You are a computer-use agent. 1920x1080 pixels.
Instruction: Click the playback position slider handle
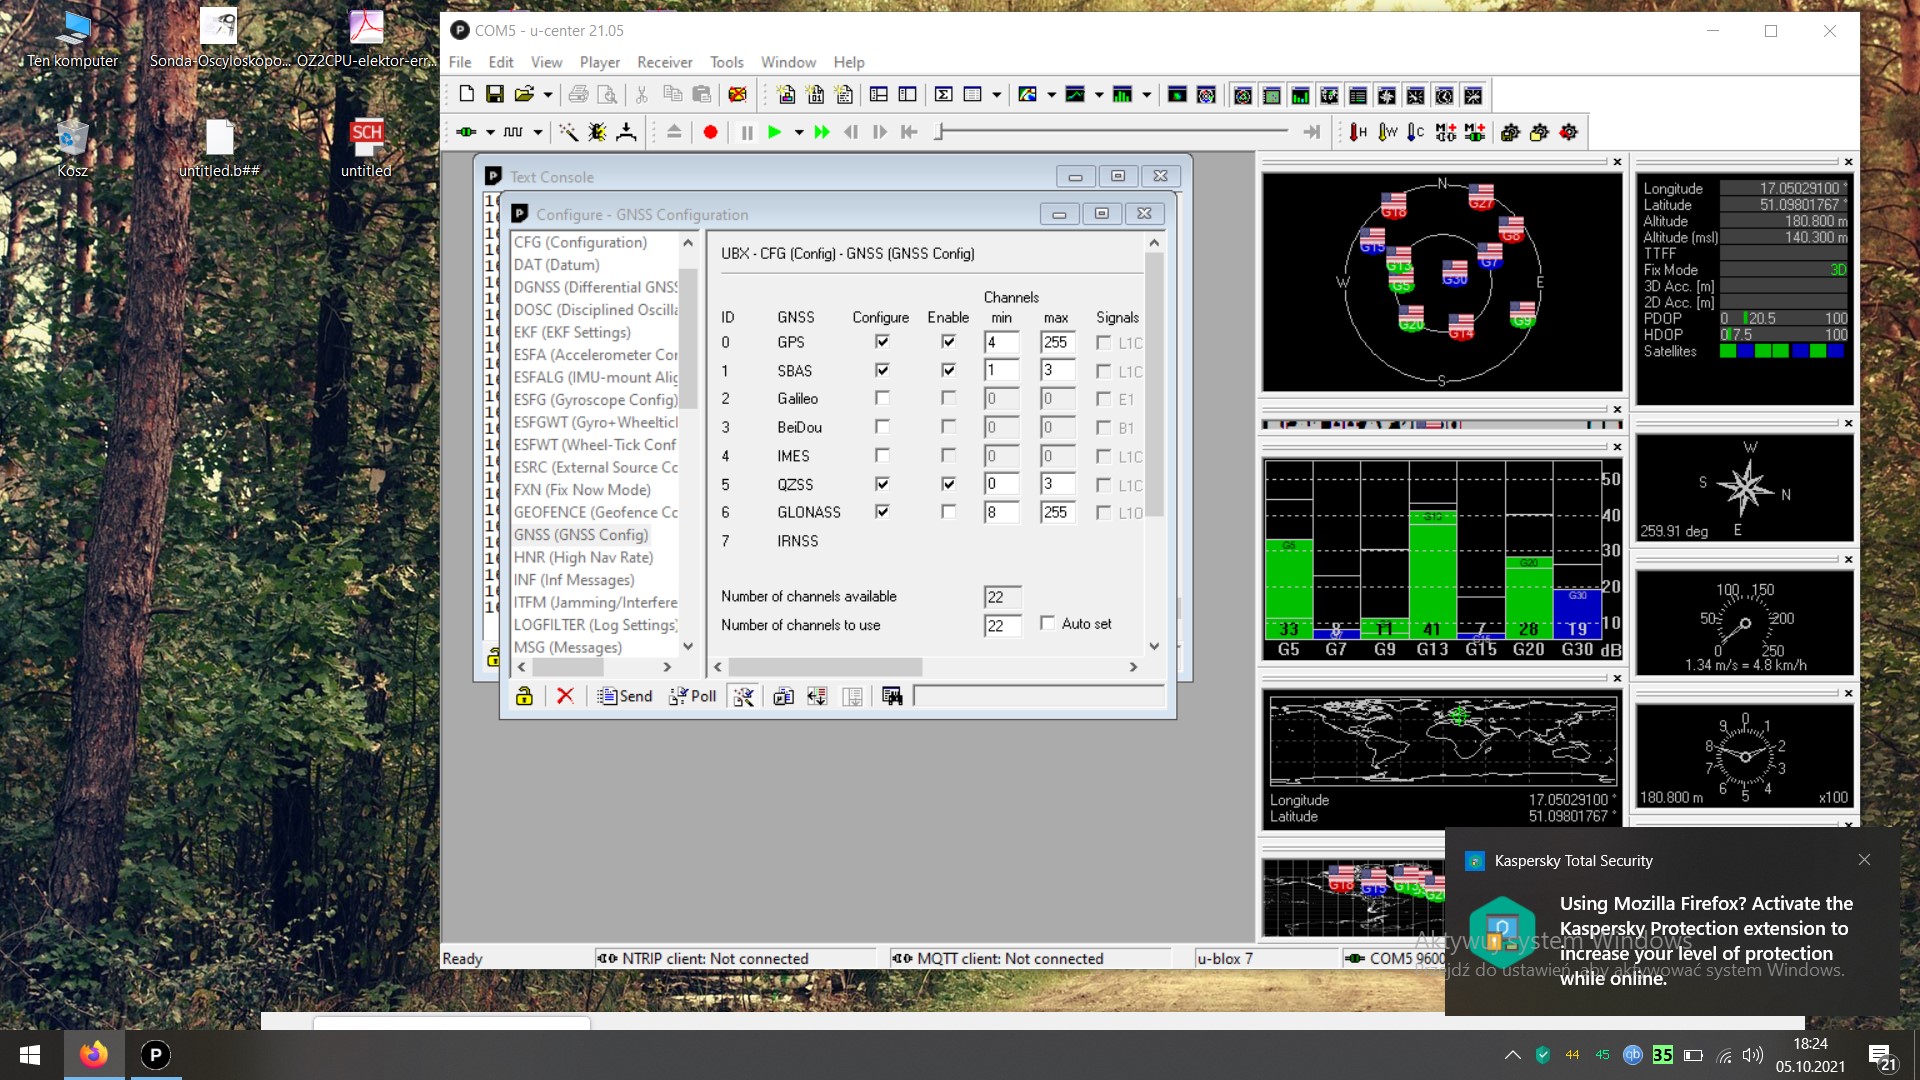[939, 131]
